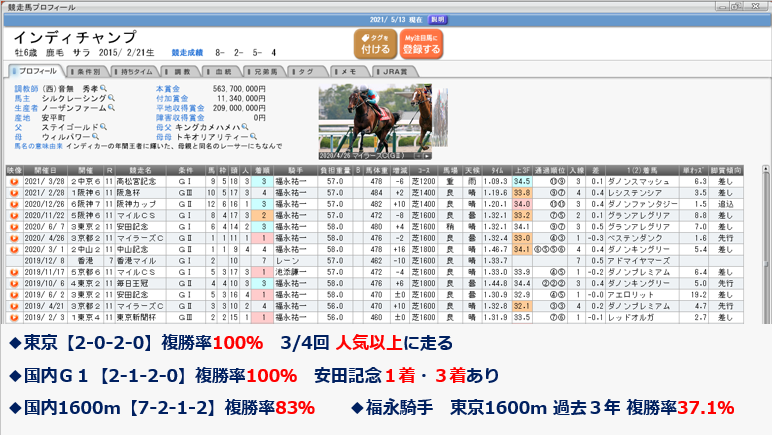This screenshot has height=435, width=772.
Task: Click the 説明 button beside the date
Action: 438,19
